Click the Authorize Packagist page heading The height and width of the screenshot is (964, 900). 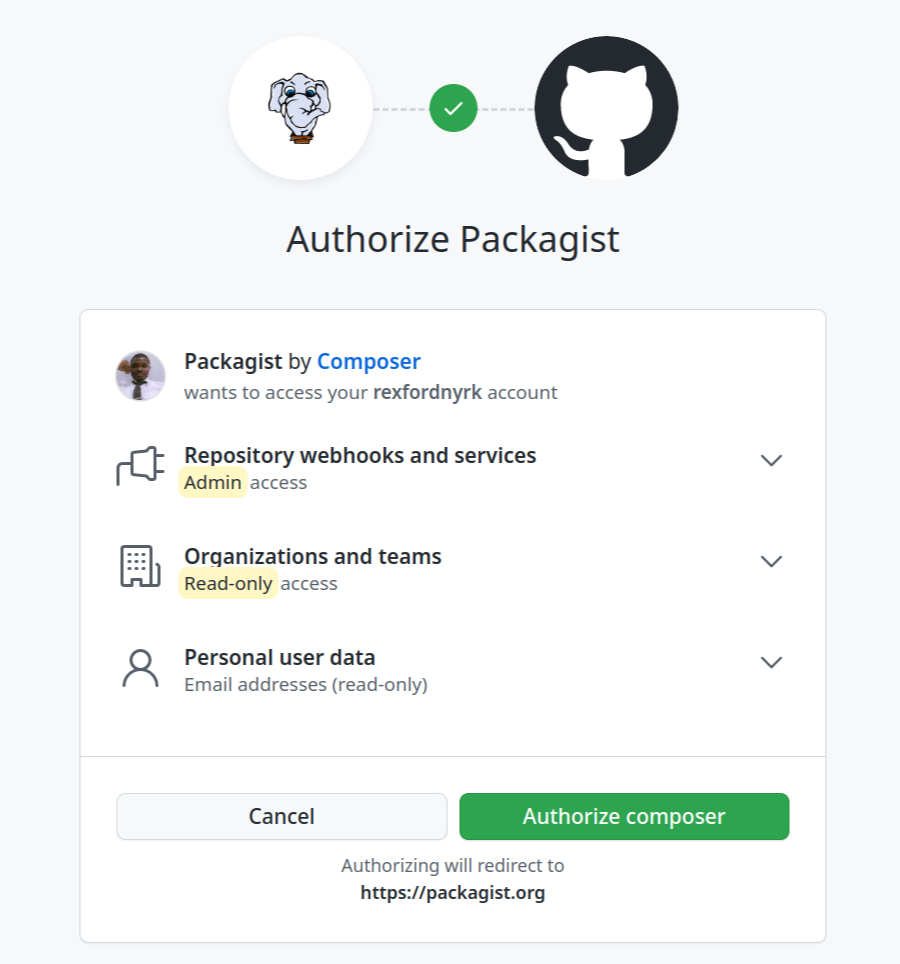(x=452, y=239)
